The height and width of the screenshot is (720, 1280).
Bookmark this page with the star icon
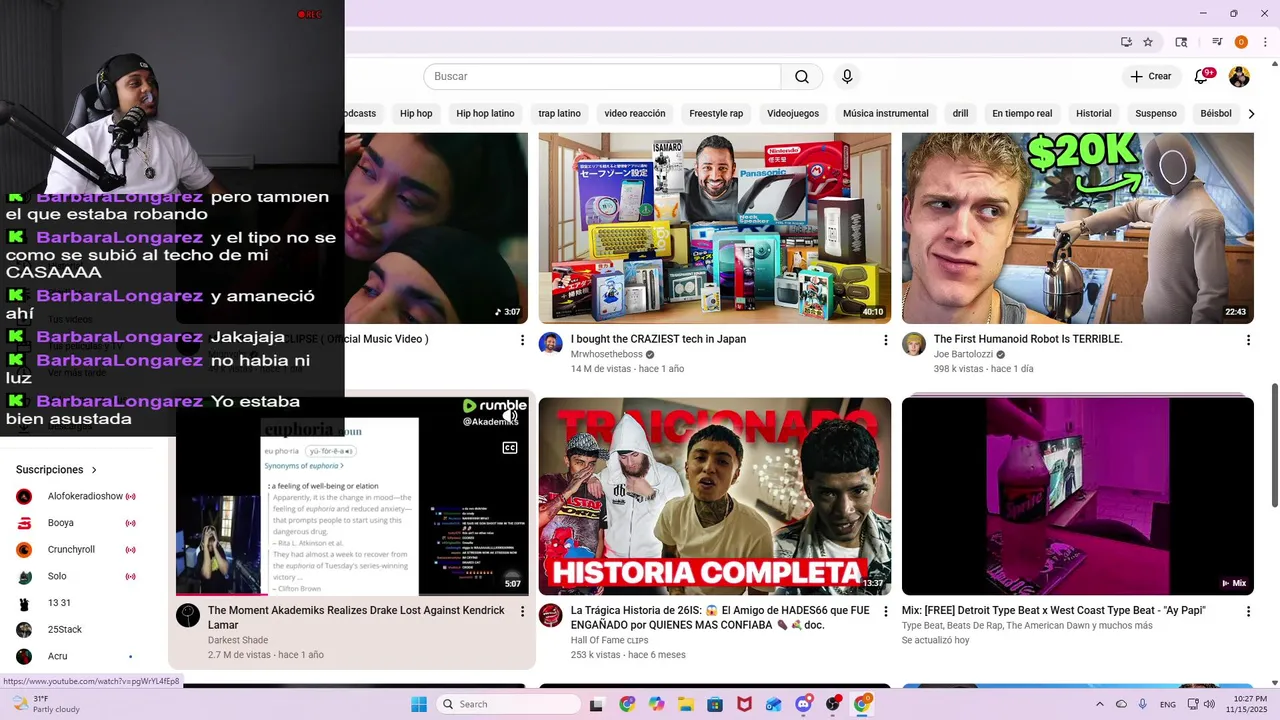(x=1148, y=42)
